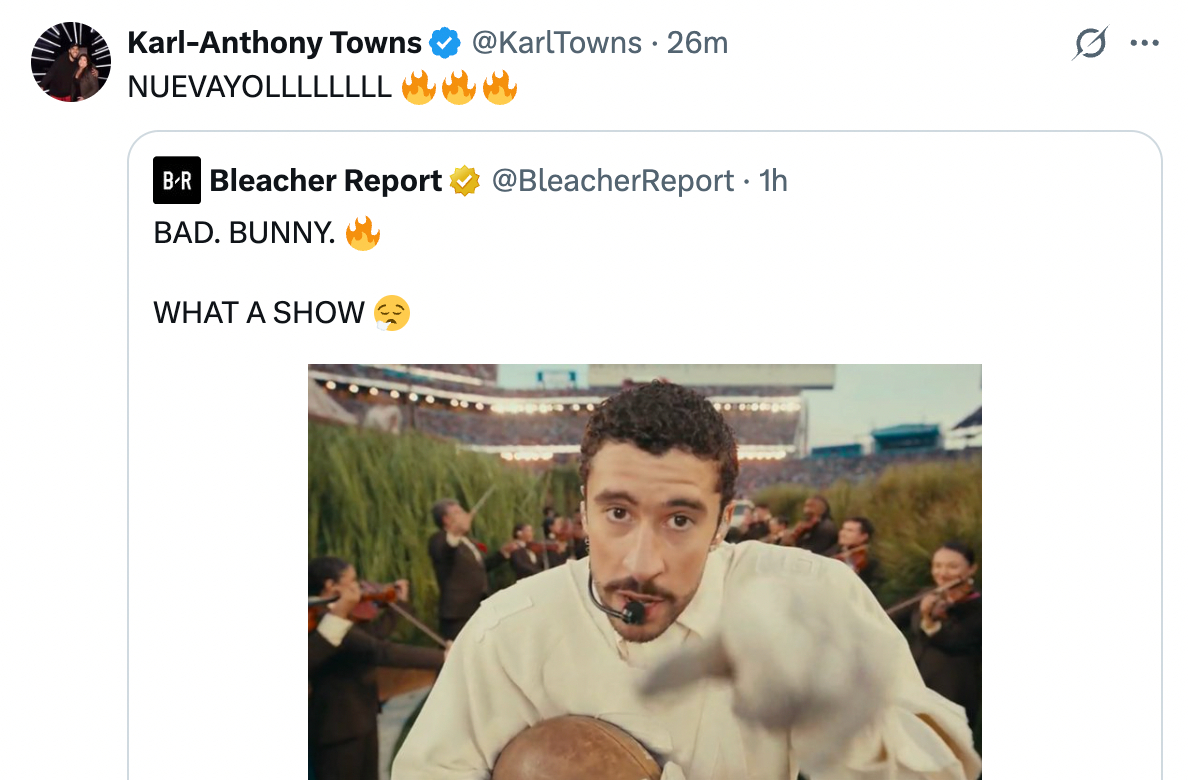The width and height of the screenshot is (1188, 780).
Task: Click the 26m post timestamp
Action: coord(697,43)
